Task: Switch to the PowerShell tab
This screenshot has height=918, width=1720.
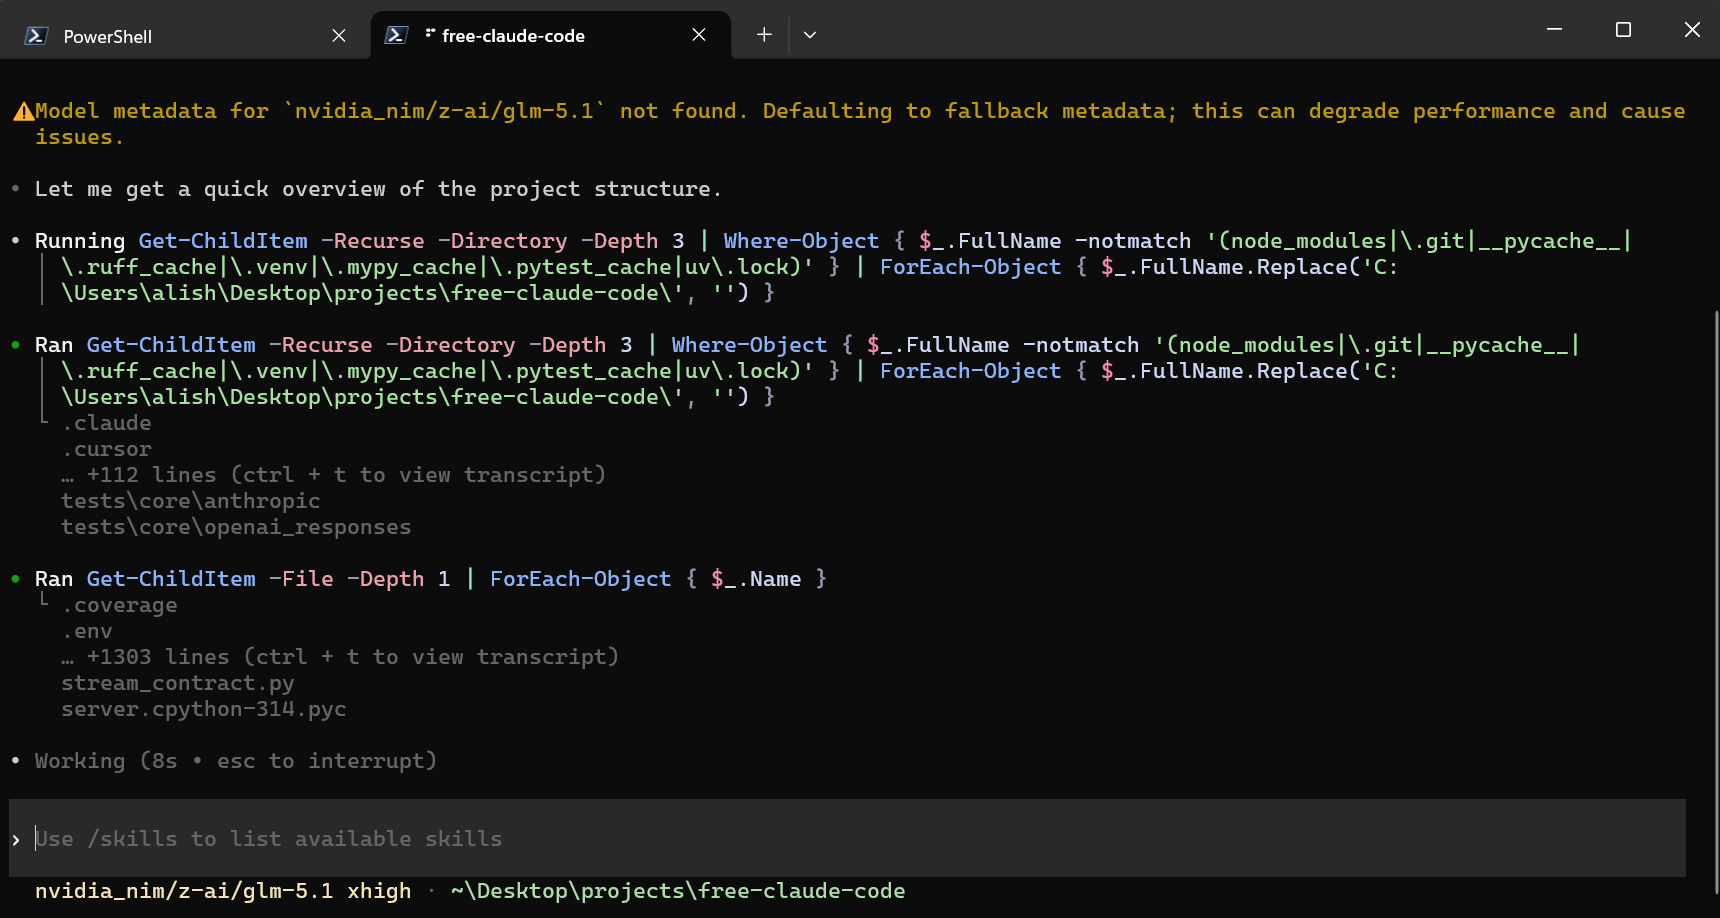Action: (186, 35)
